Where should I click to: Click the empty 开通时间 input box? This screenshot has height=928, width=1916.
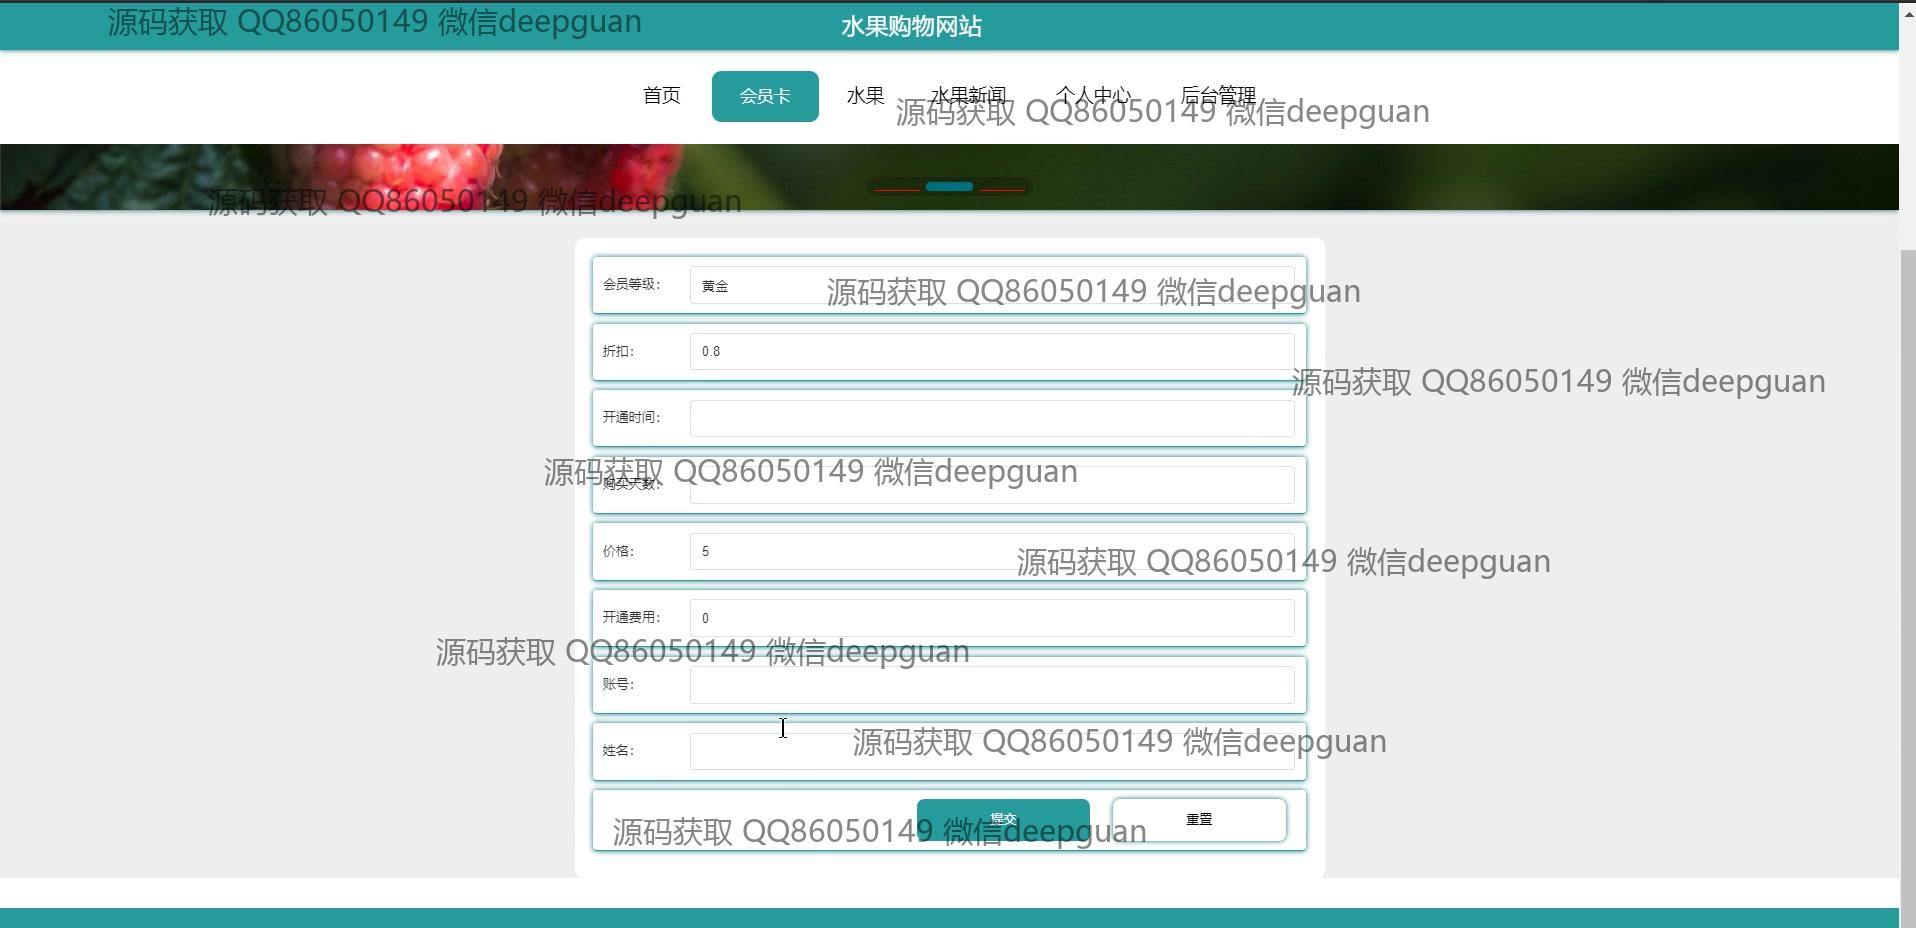[x=991, y=418]
